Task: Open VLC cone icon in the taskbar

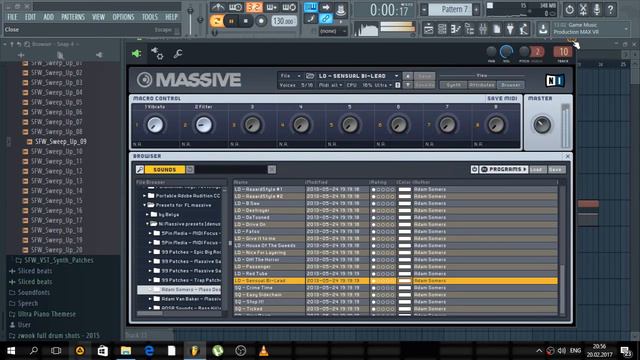Action: point(264,351)
